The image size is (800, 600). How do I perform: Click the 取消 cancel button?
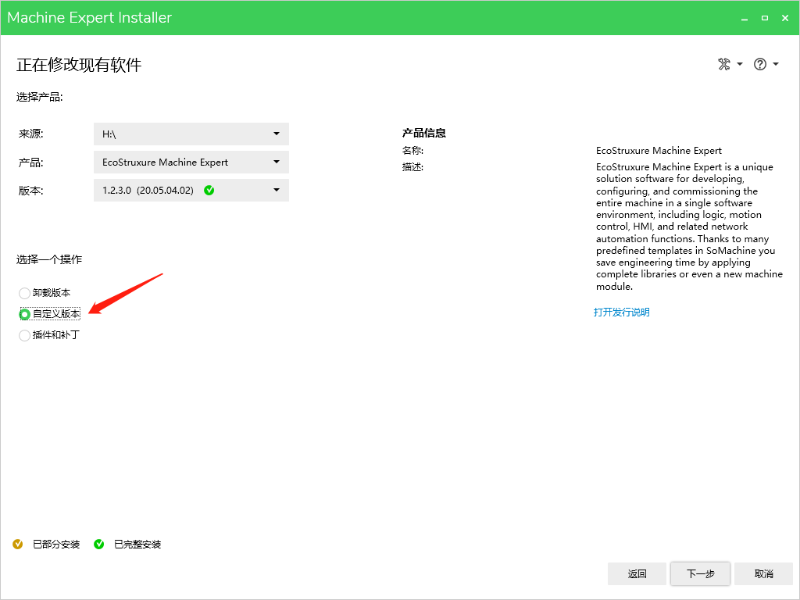coord(764,573)
